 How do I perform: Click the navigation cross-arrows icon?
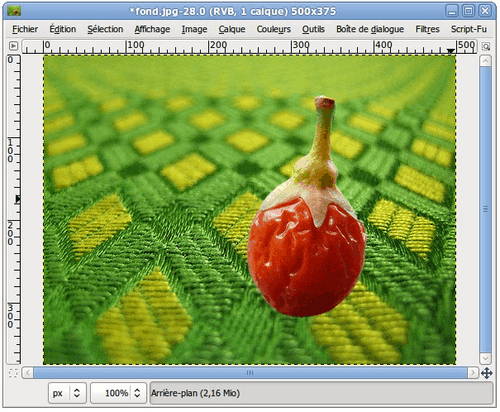(486, 373)
